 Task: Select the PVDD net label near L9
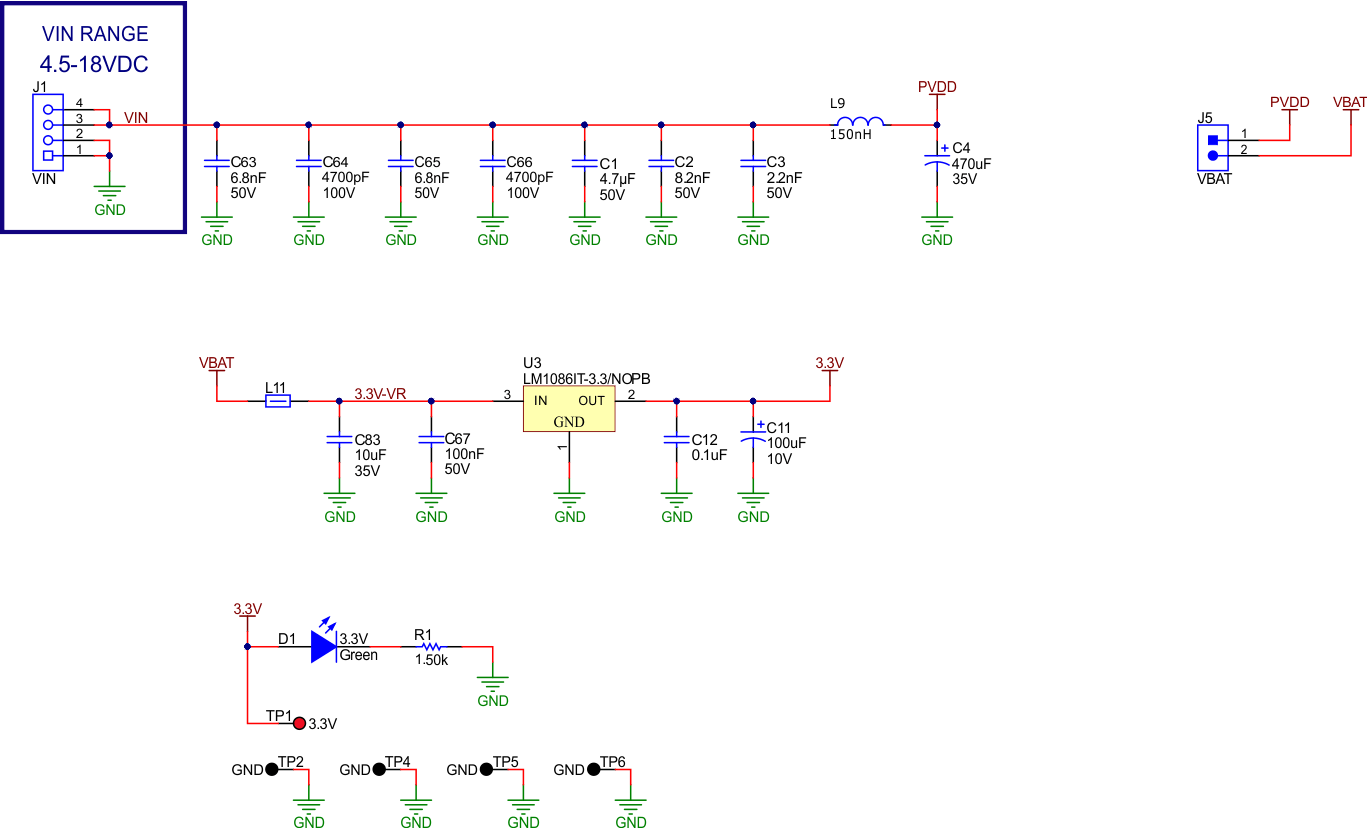coord(935,87)
